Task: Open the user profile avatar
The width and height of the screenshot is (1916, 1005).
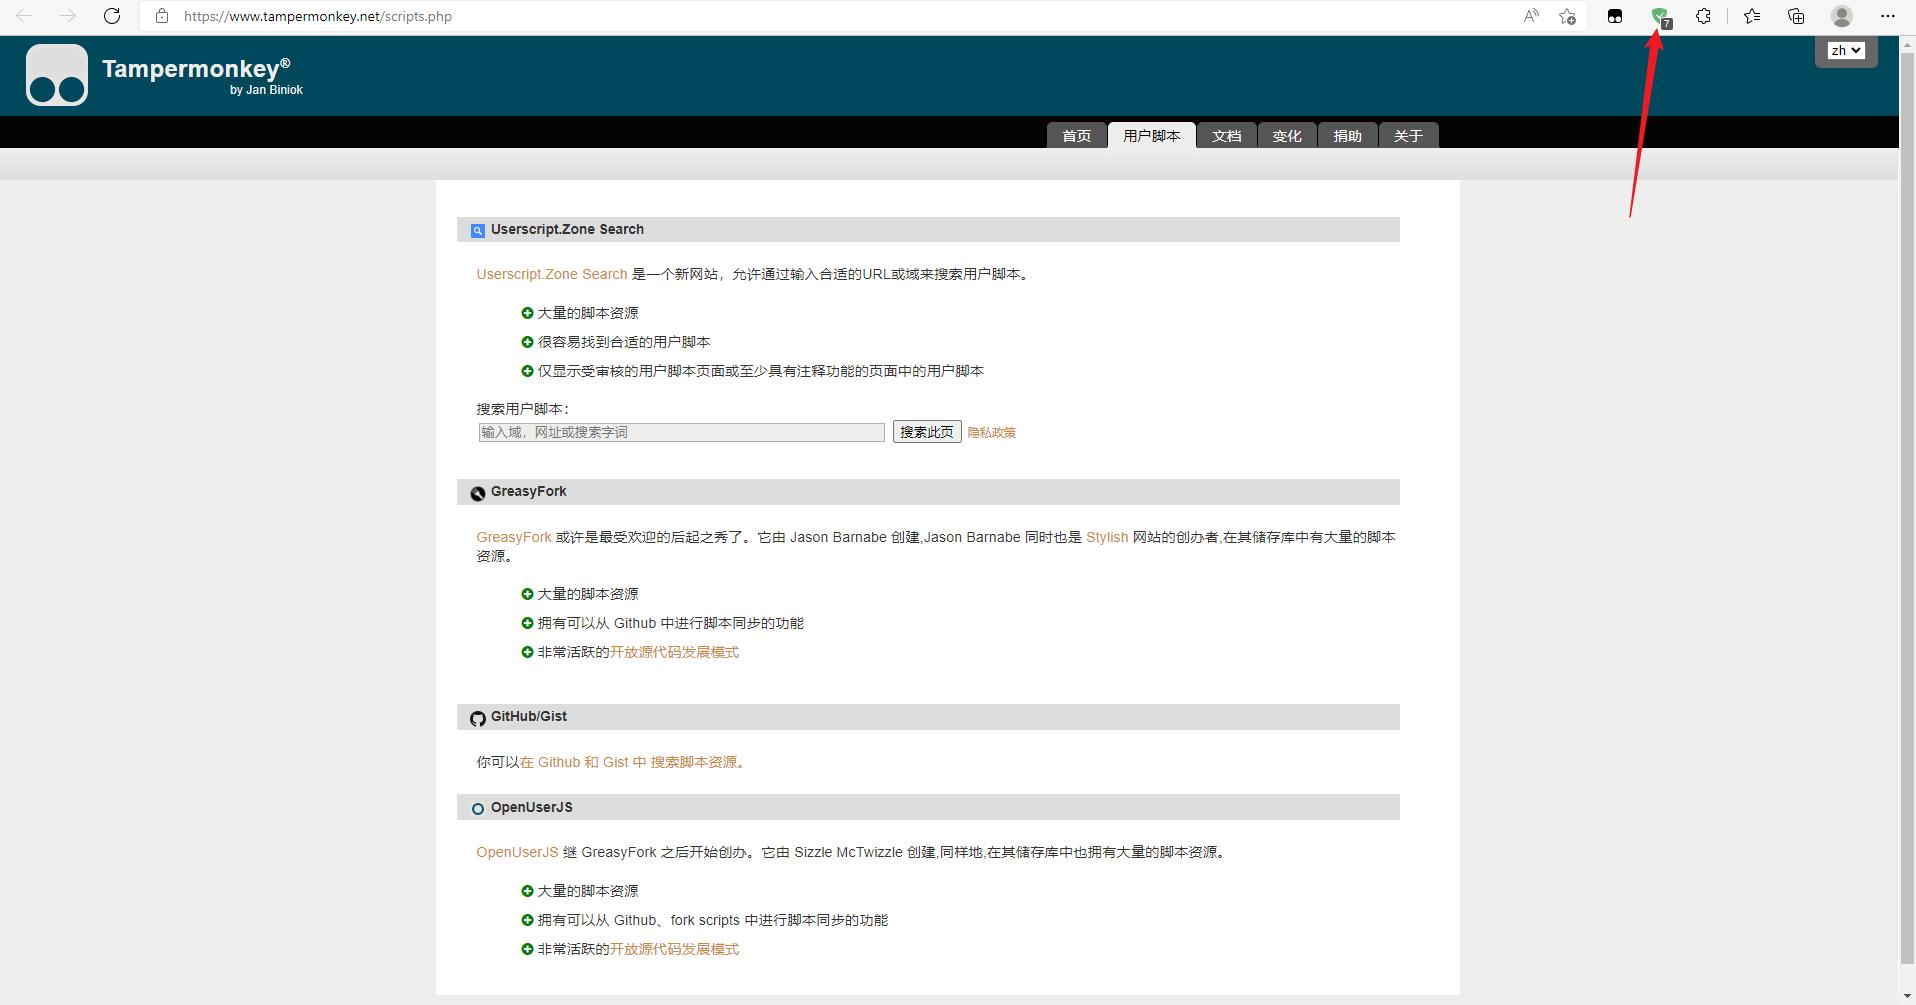Action: pos(1842,16)
